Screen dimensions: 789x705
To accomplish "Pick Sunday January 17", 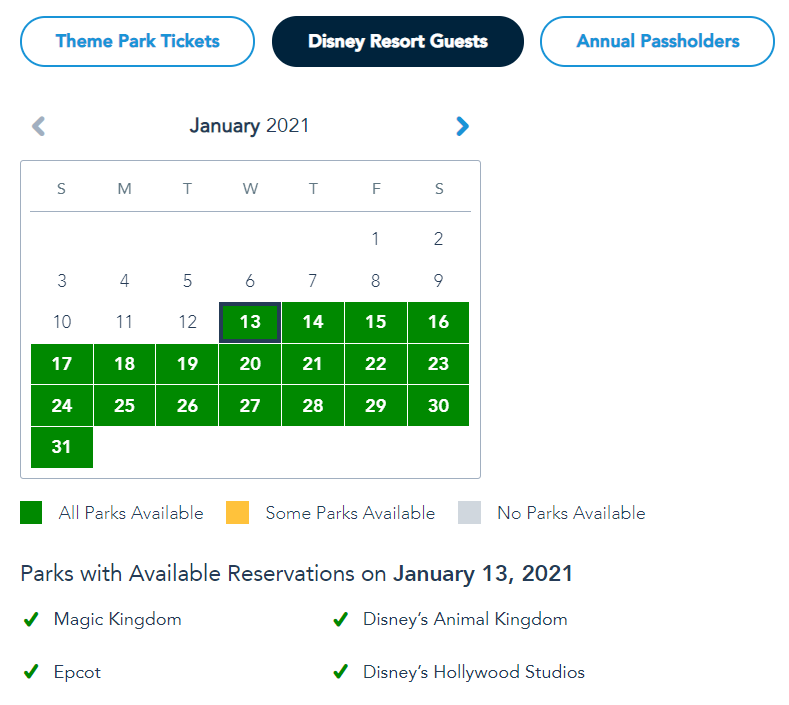I will [62, 364].
